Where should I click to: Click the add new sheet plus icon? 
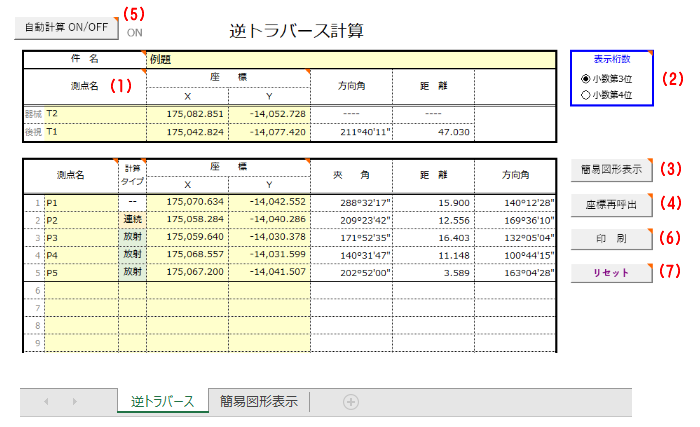(x=350, y=402)
